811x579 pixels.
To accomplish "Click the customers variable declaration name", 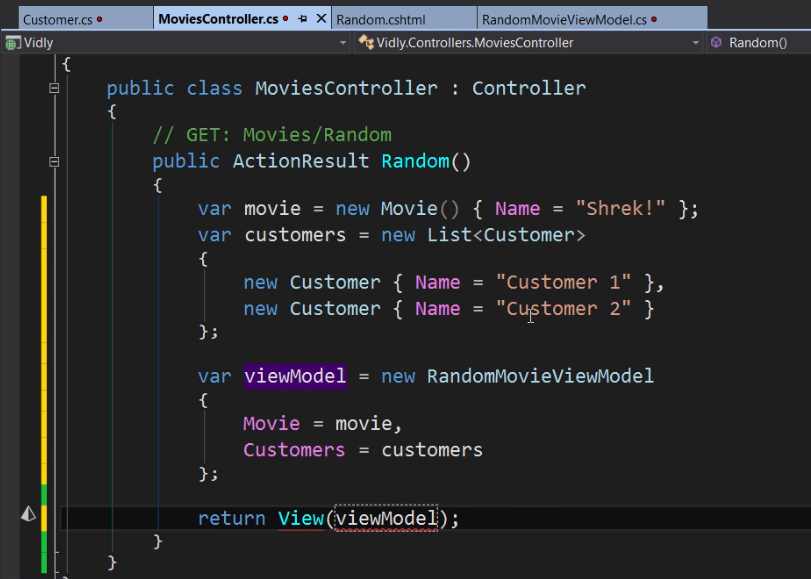I will [x=295, y=235].
